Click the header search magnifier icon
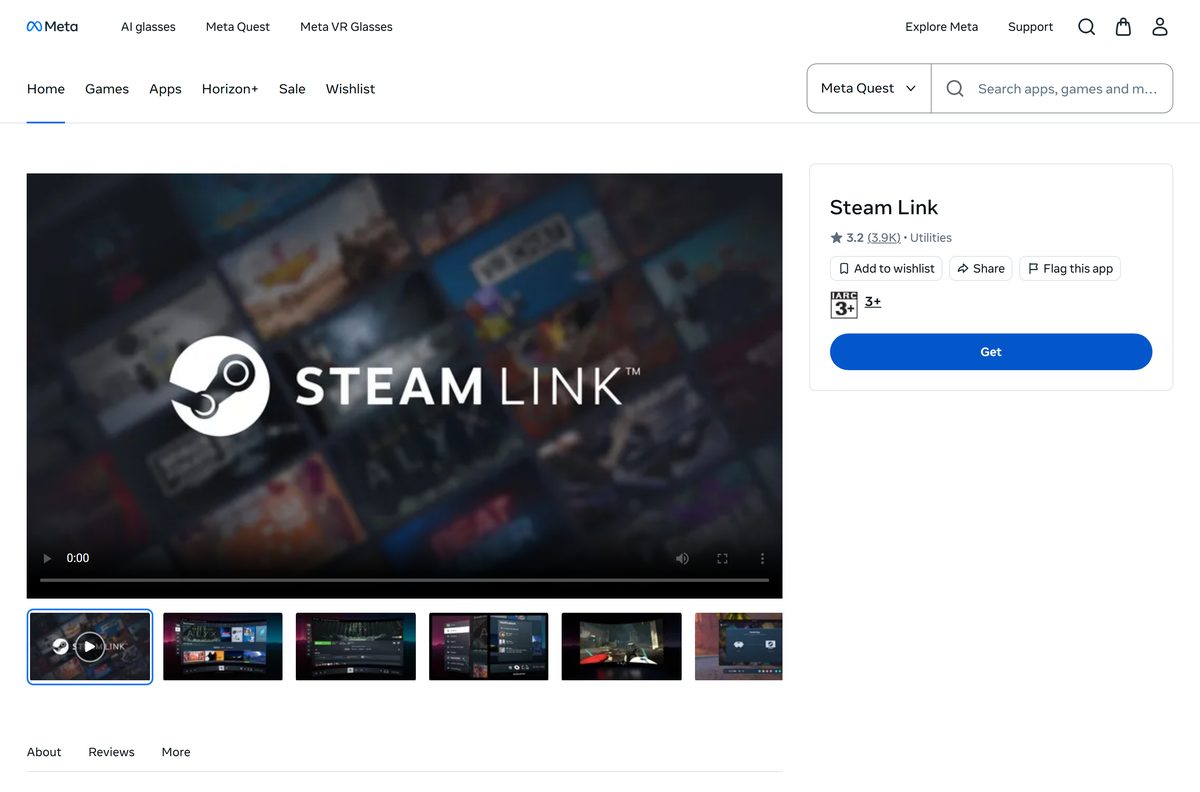The width and height of the screenshot is (1200, 792). coord(1087,27)
